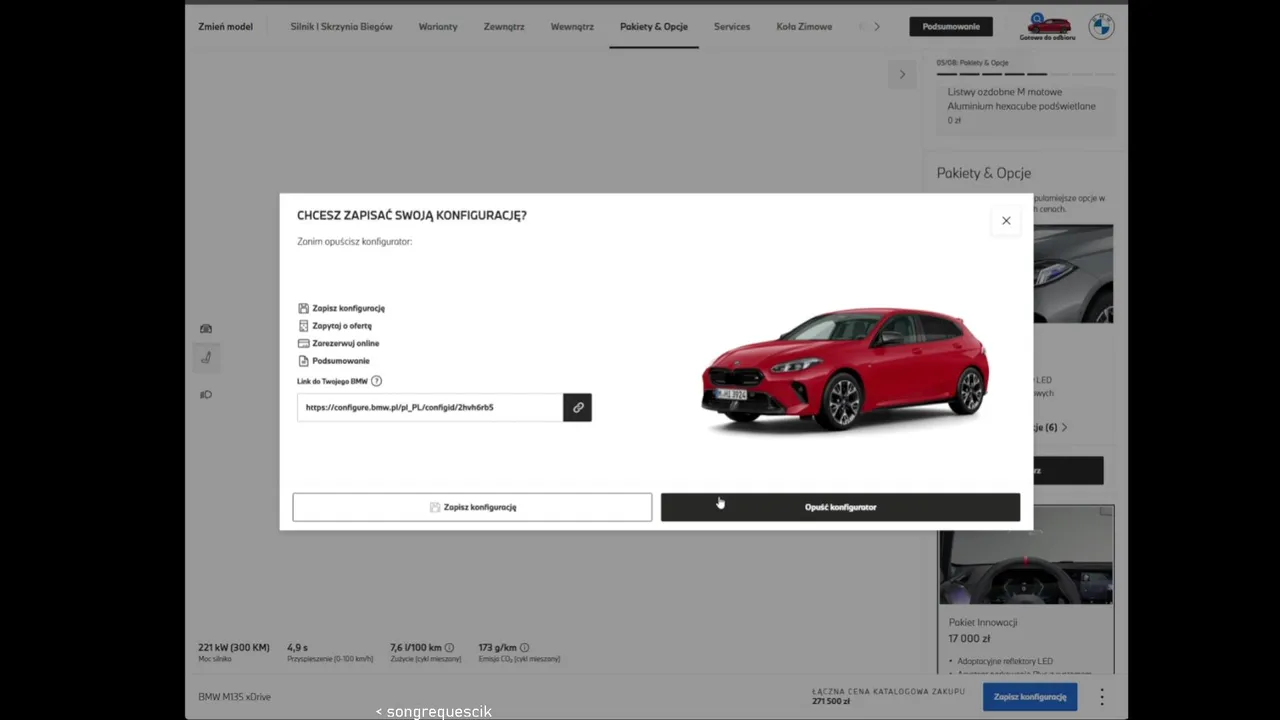Image resolution: width=1280 pixels, height=720 pixels.
Task: Close the save configuration dialog
Action: pyautogui.click(x=1006, y=221)
